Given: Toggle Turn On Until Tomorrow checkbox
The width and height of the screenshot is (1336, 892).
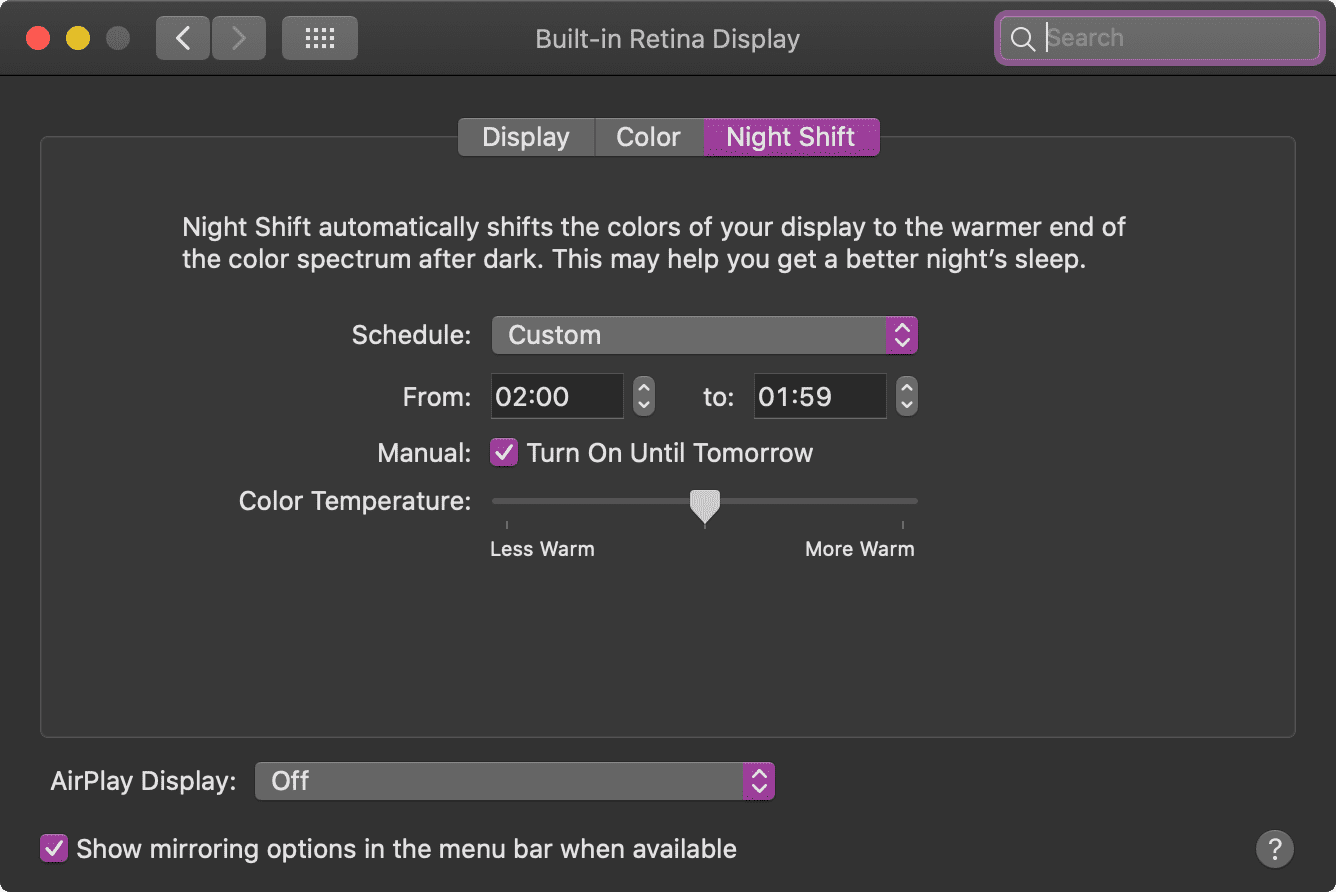Looking at the screenshot, I should (x=504, y=453).
